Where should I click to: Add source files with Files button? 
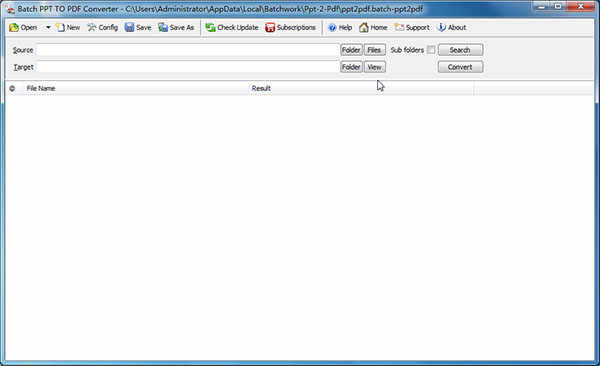[375, 50]
